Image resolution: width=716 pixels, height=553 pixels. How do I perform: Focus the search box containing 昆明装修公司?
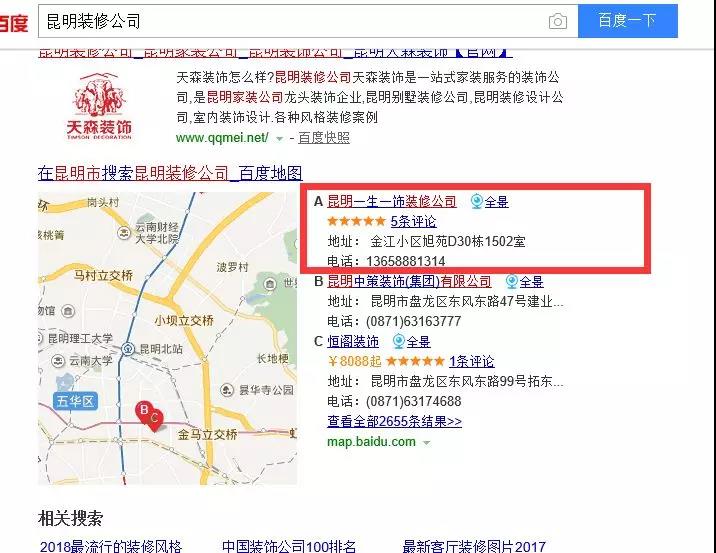[308, 21]
